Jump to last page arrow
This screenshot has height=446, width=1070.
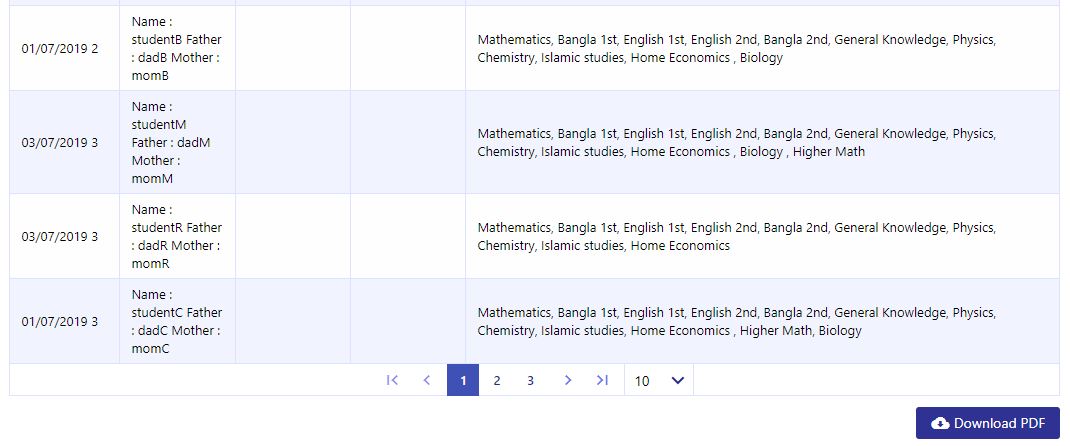click(x=602, y=381)
